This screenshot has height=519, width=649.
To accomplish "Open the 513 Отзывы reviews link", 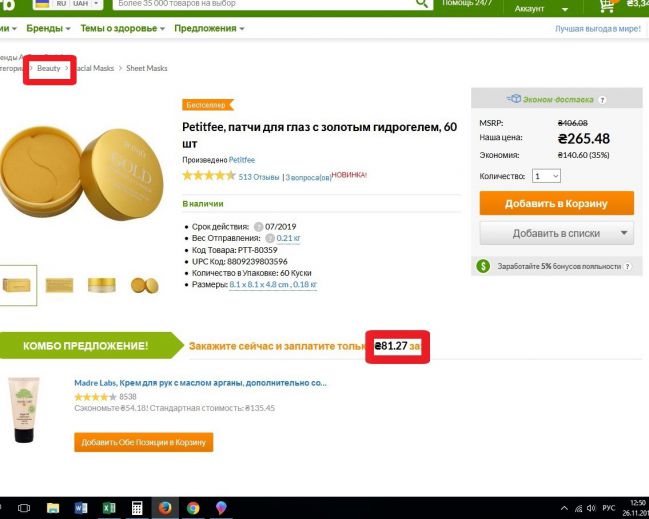I will point(259,177).
